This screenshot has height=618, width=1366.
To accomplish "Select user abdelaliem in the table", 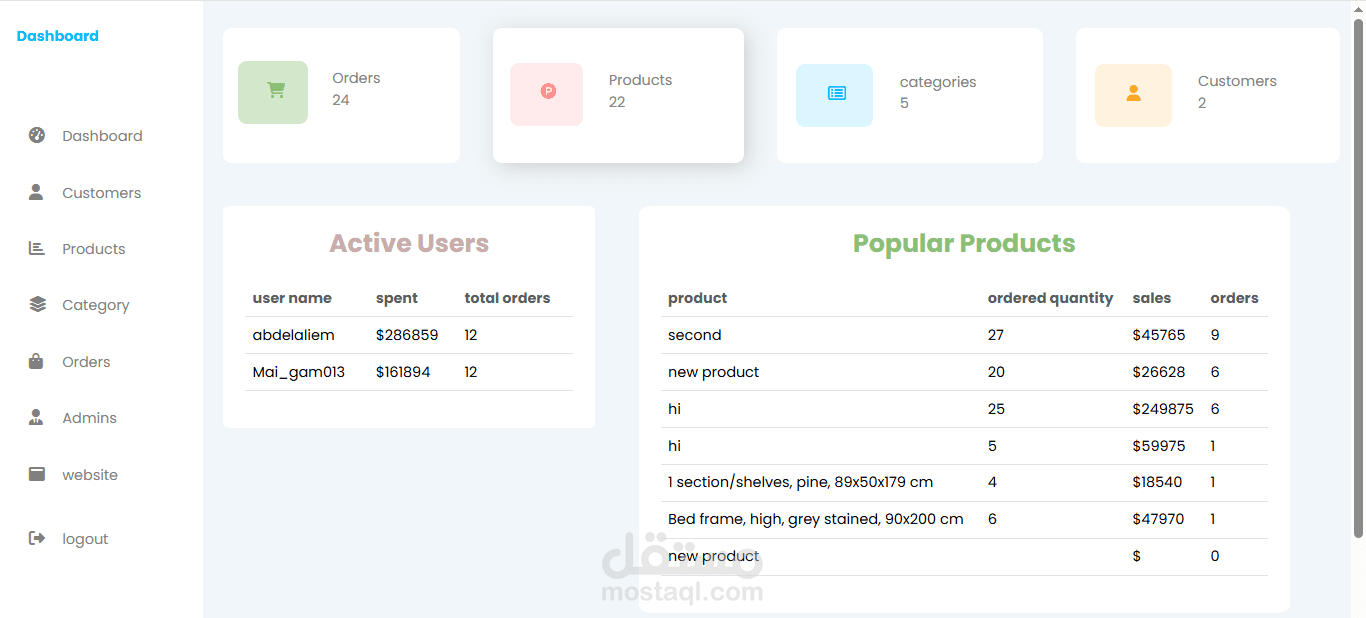I will pos(293,335).
